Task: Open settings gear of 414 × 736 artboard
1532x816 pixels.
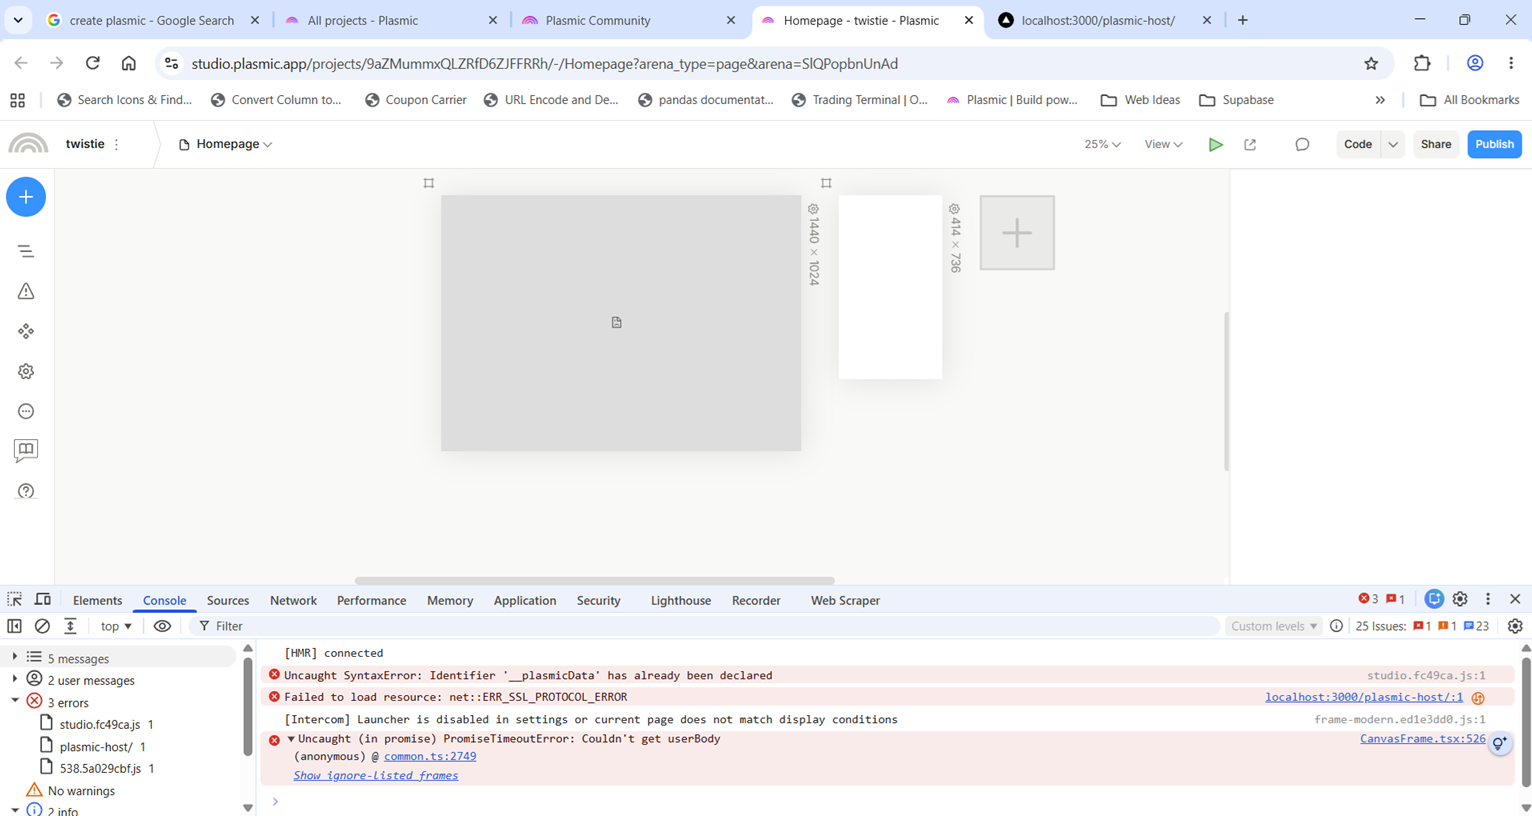Action: coord(954,209)
